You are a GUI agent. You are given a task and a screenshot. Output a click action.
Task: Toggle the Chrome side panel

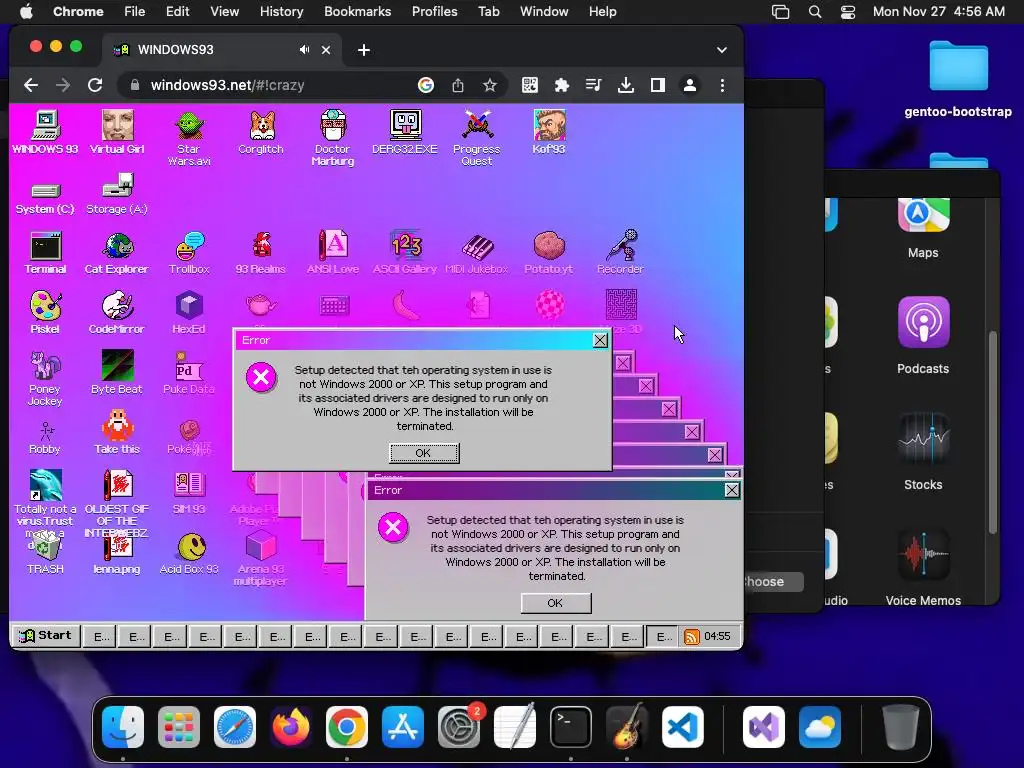tap(658, 85)
